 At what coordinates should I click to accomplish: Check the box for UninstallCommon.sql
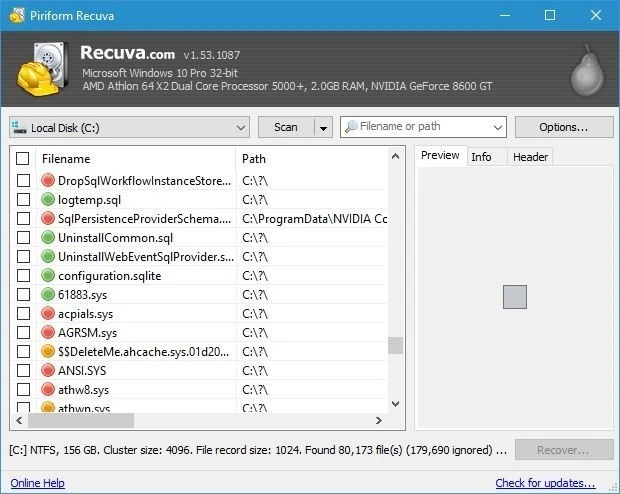tap(23, 237)
